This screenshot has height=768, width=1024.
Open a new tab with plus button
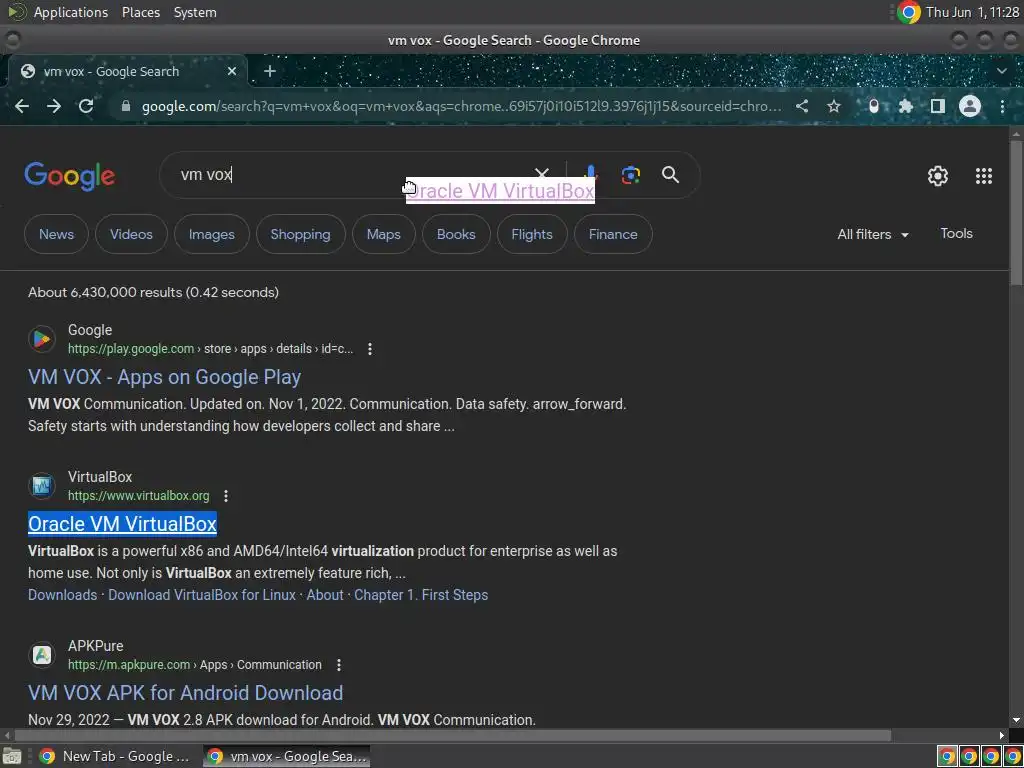pyautogui.click(x=270, y=71)
